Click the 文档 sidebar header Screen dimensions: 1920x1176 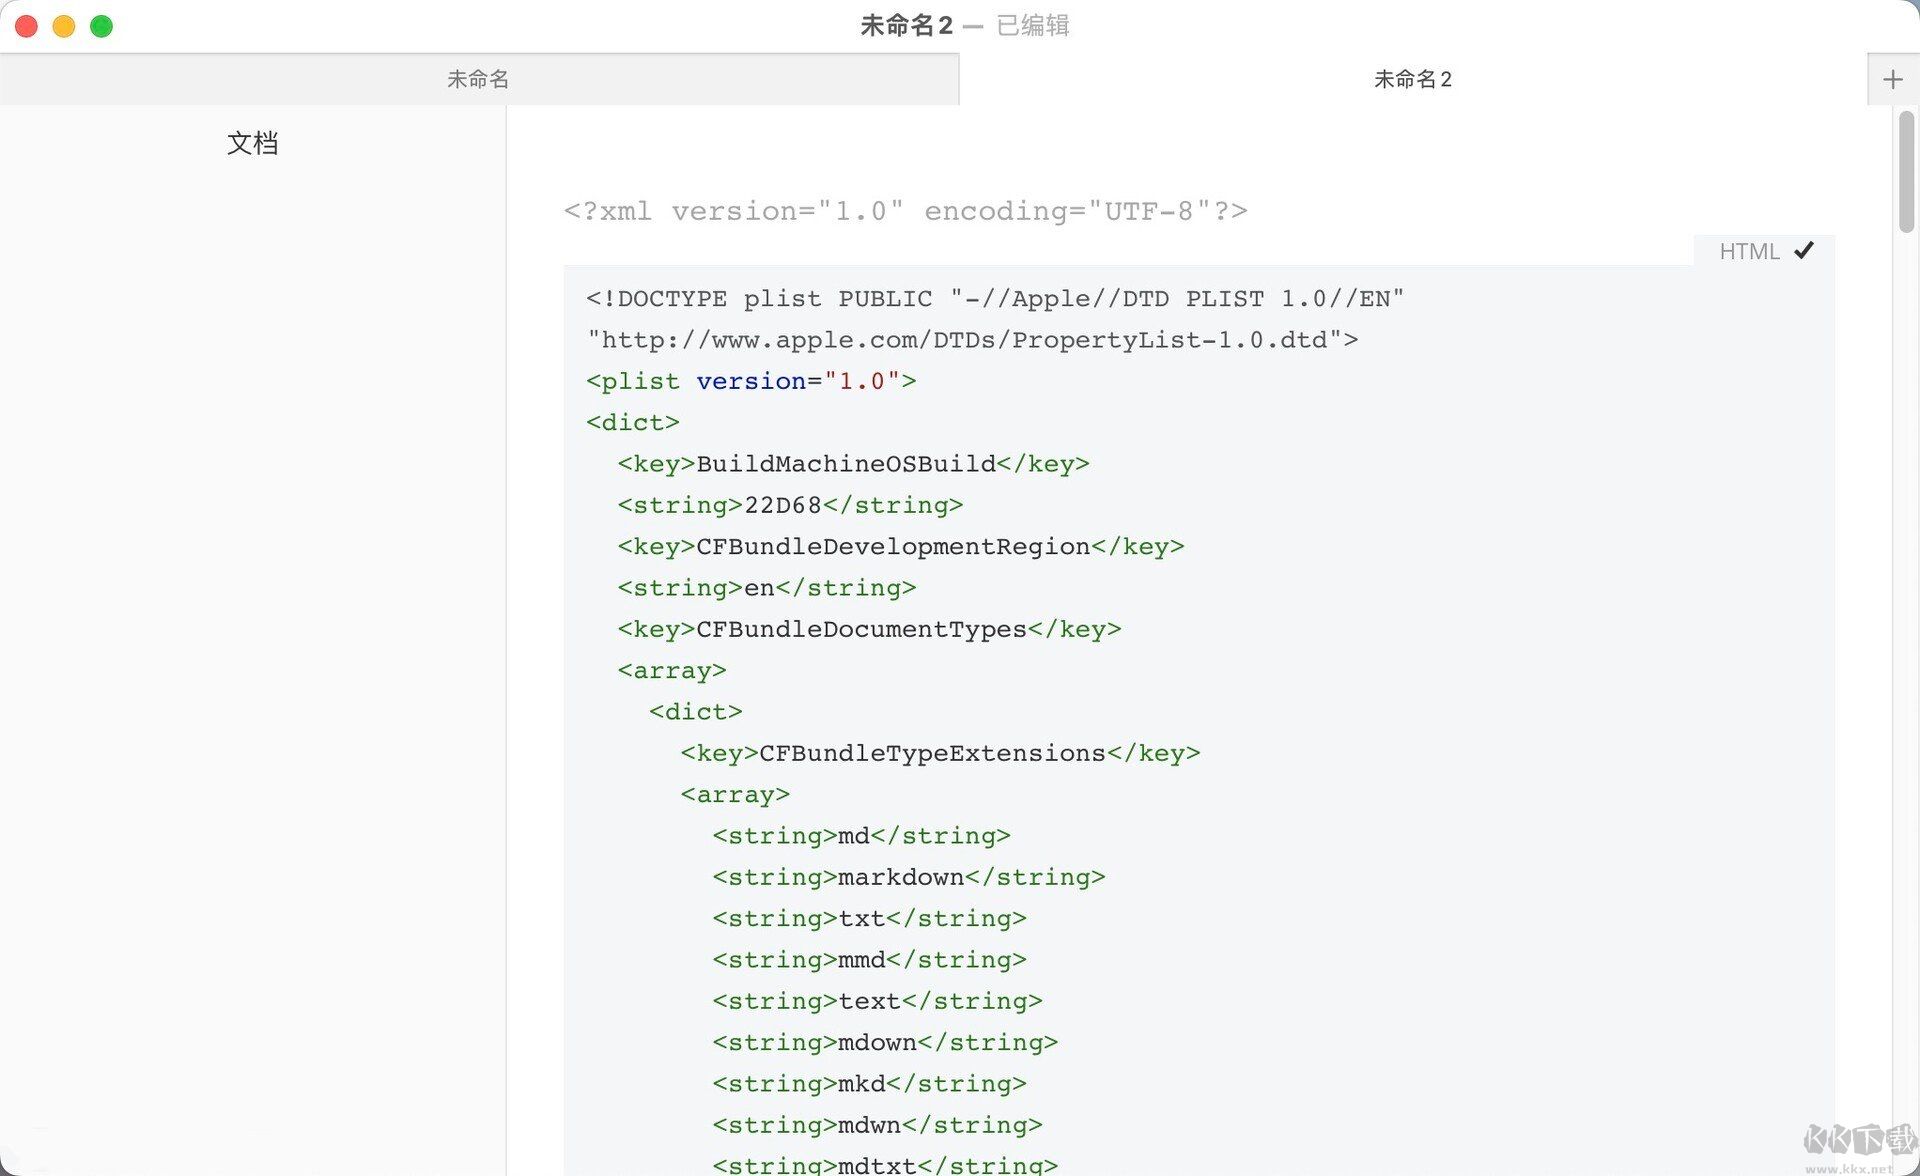[254, 143]
